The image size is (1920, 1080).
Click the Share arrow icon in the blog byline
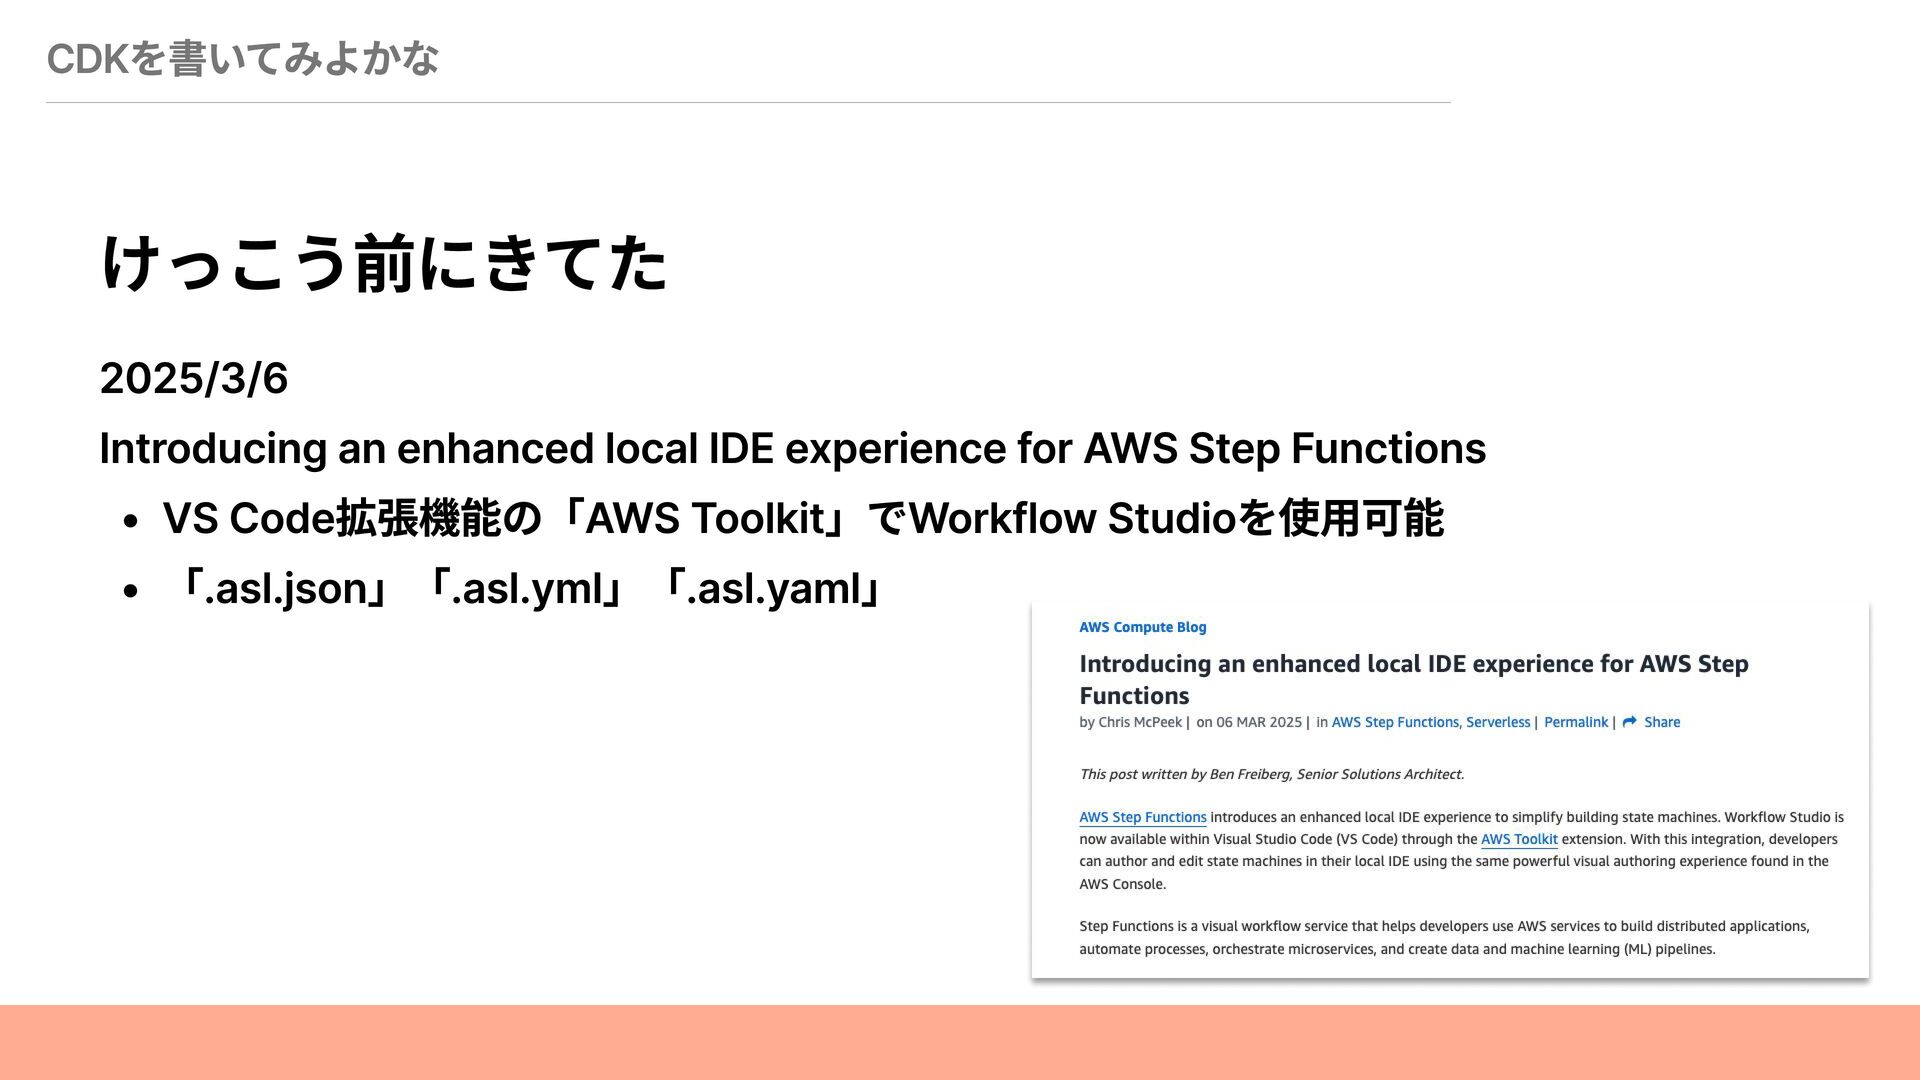[1629, 722]
